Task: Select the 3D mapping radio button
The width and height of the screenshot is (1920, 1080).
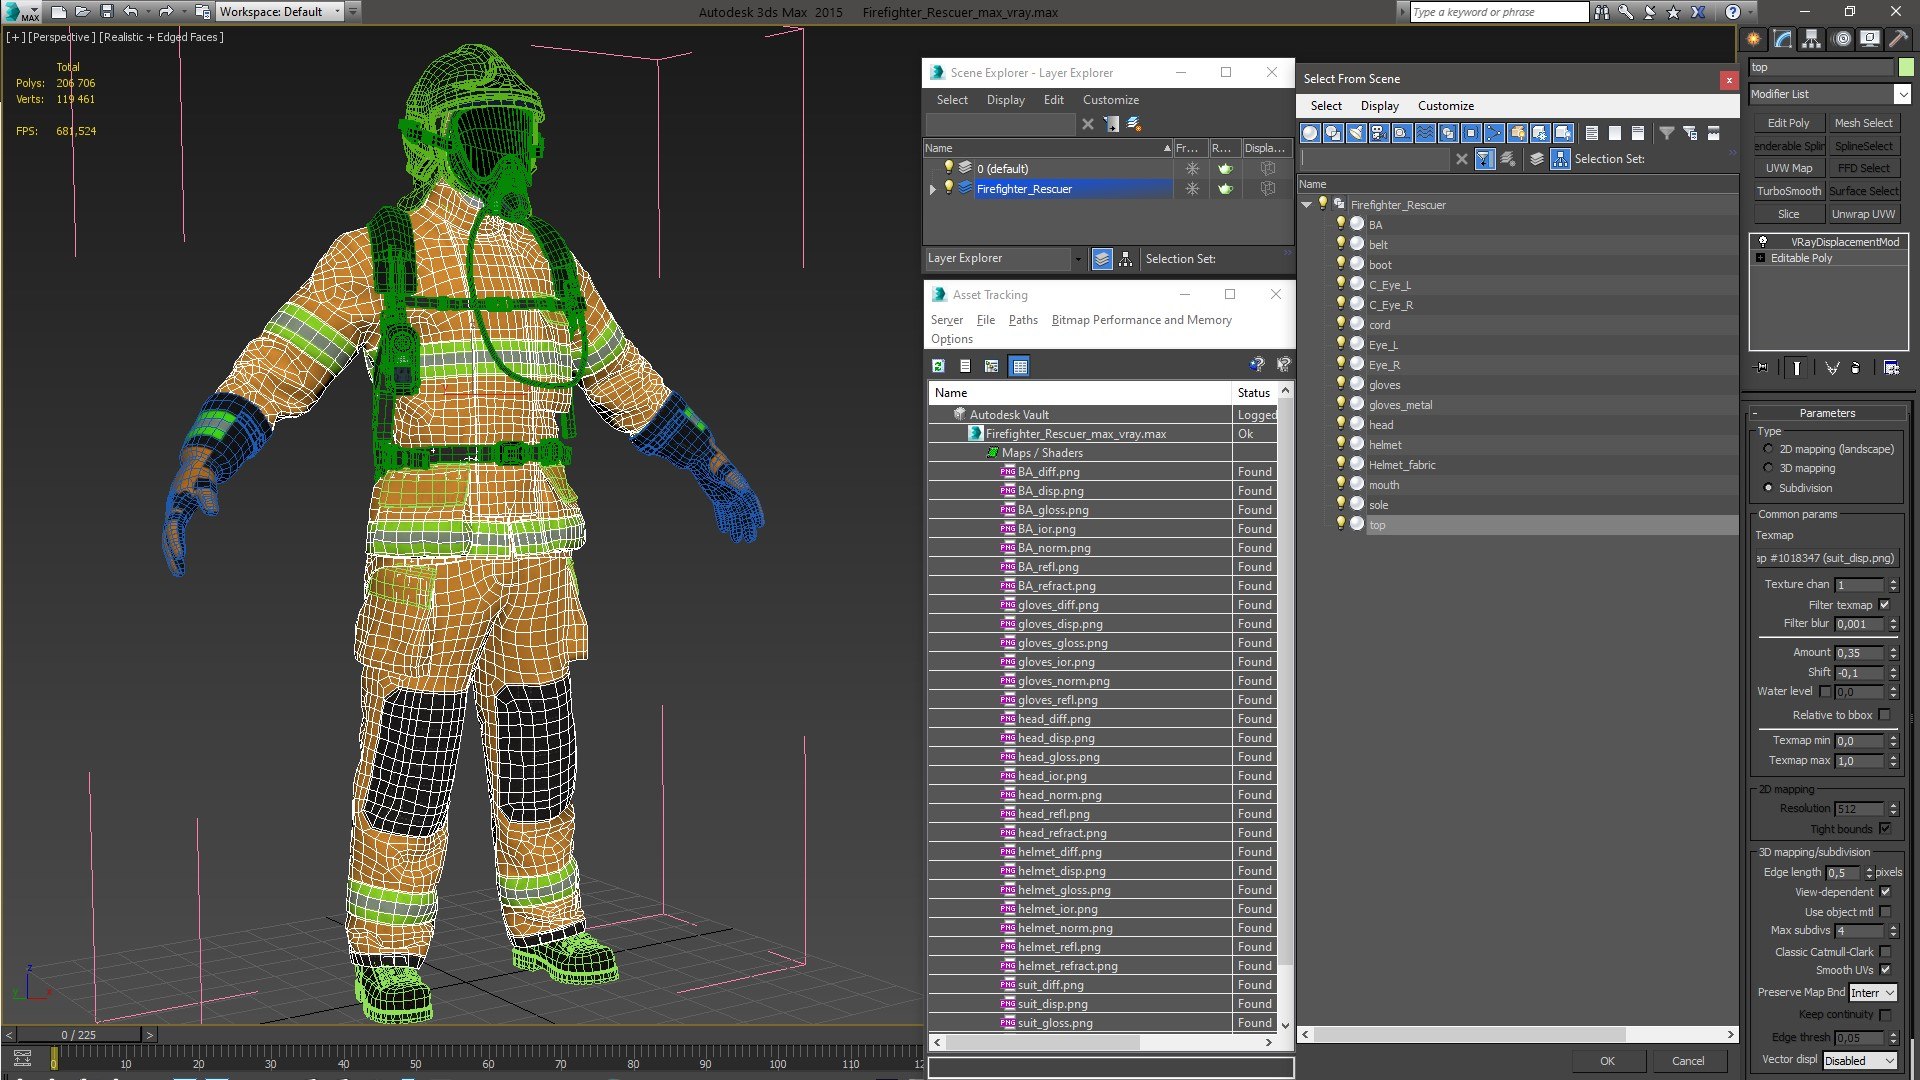Action: [1768, 468]
